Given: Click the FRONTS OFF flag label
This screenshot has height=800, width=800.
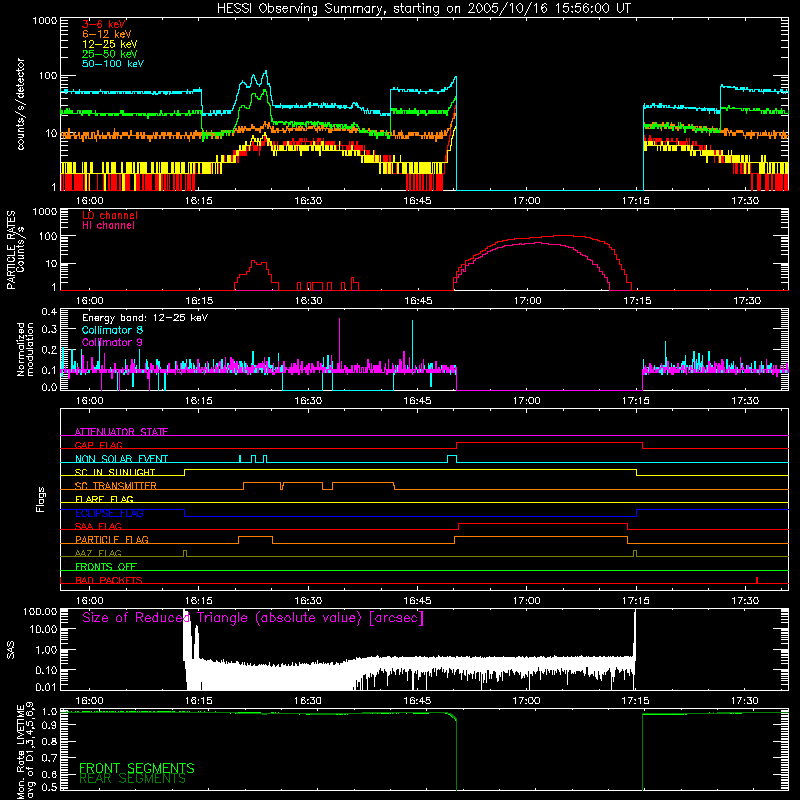Looking at the screenshot, I should pos(106,567).
